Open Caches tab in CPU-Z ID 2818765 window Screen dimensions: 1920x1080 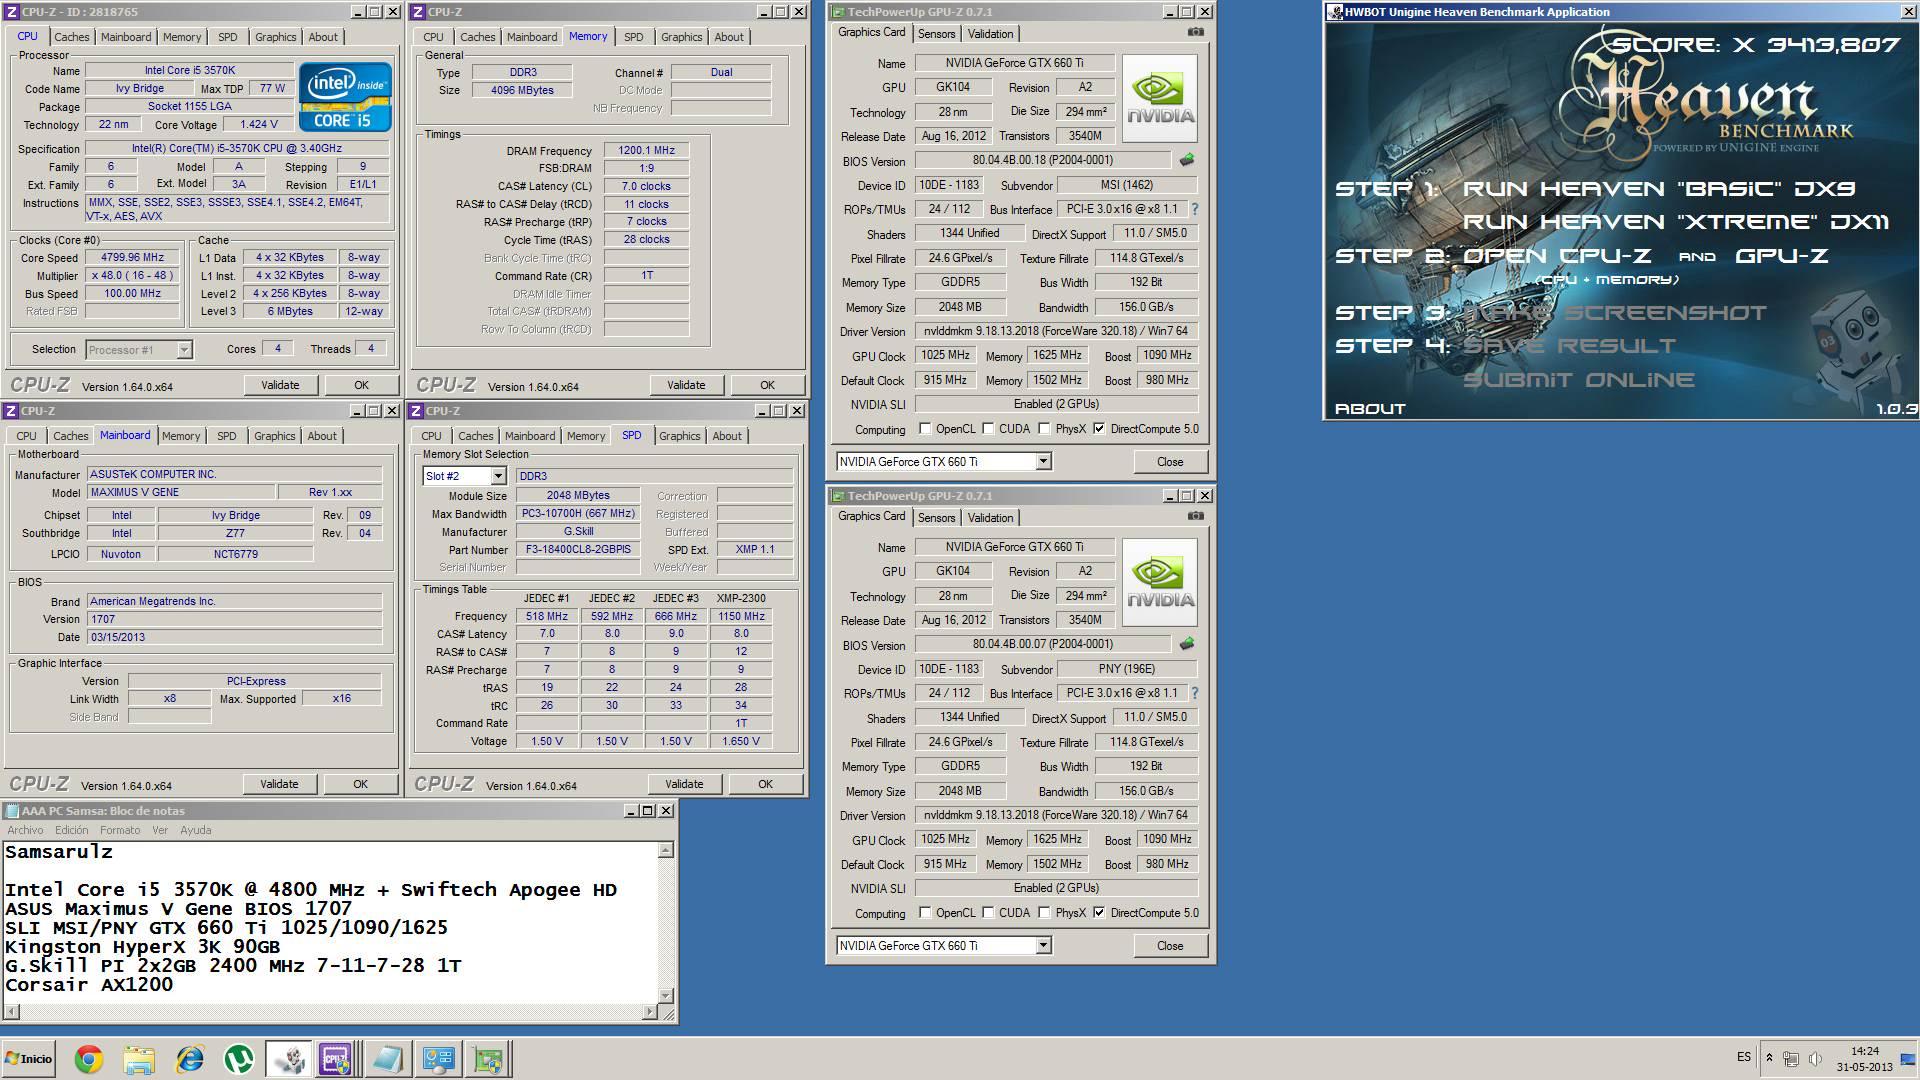[72, 37]
